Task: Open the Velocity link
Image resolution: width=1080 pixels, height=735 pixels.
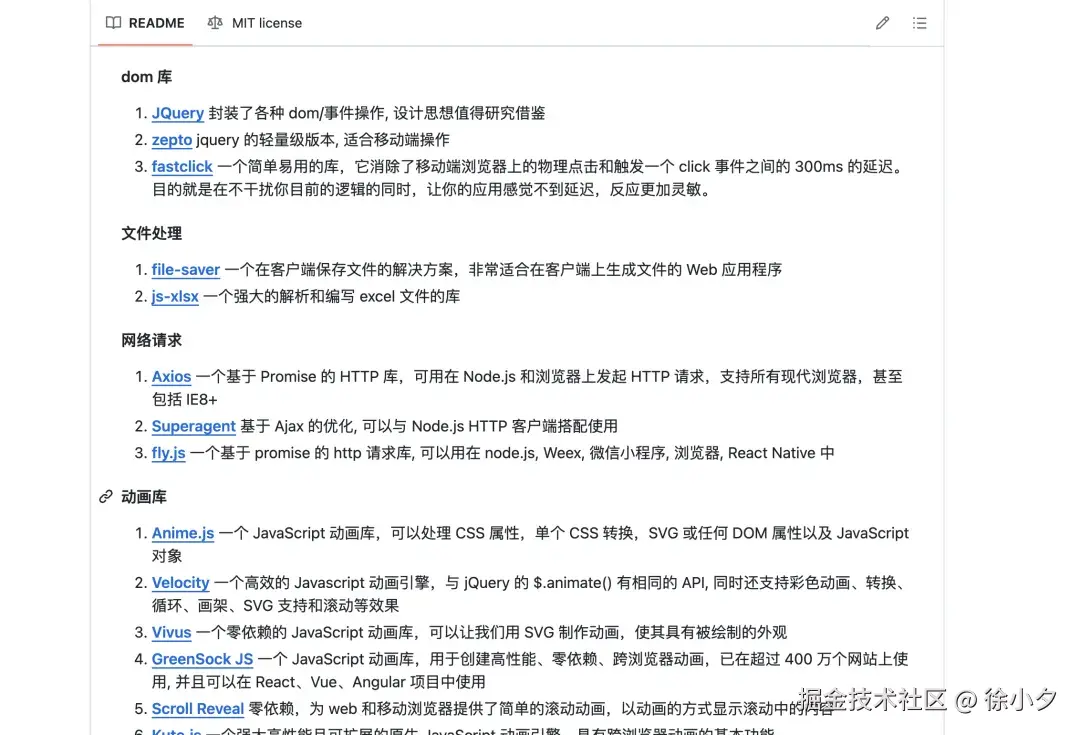Action: (180, 583)
